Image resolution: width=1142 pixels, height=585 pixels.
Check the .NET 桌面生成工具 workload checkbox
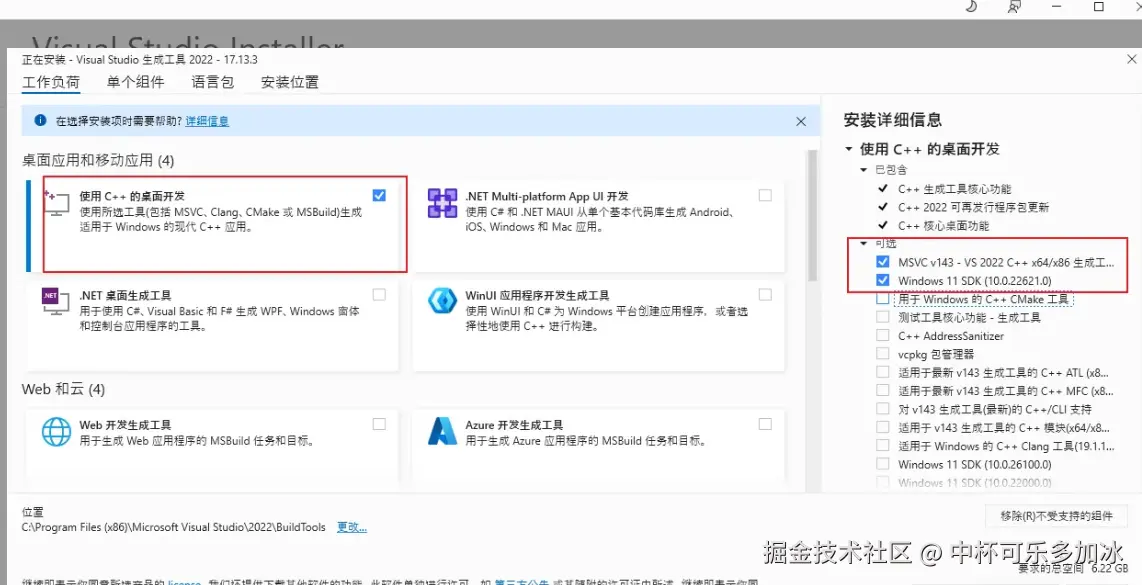point(379,294)
